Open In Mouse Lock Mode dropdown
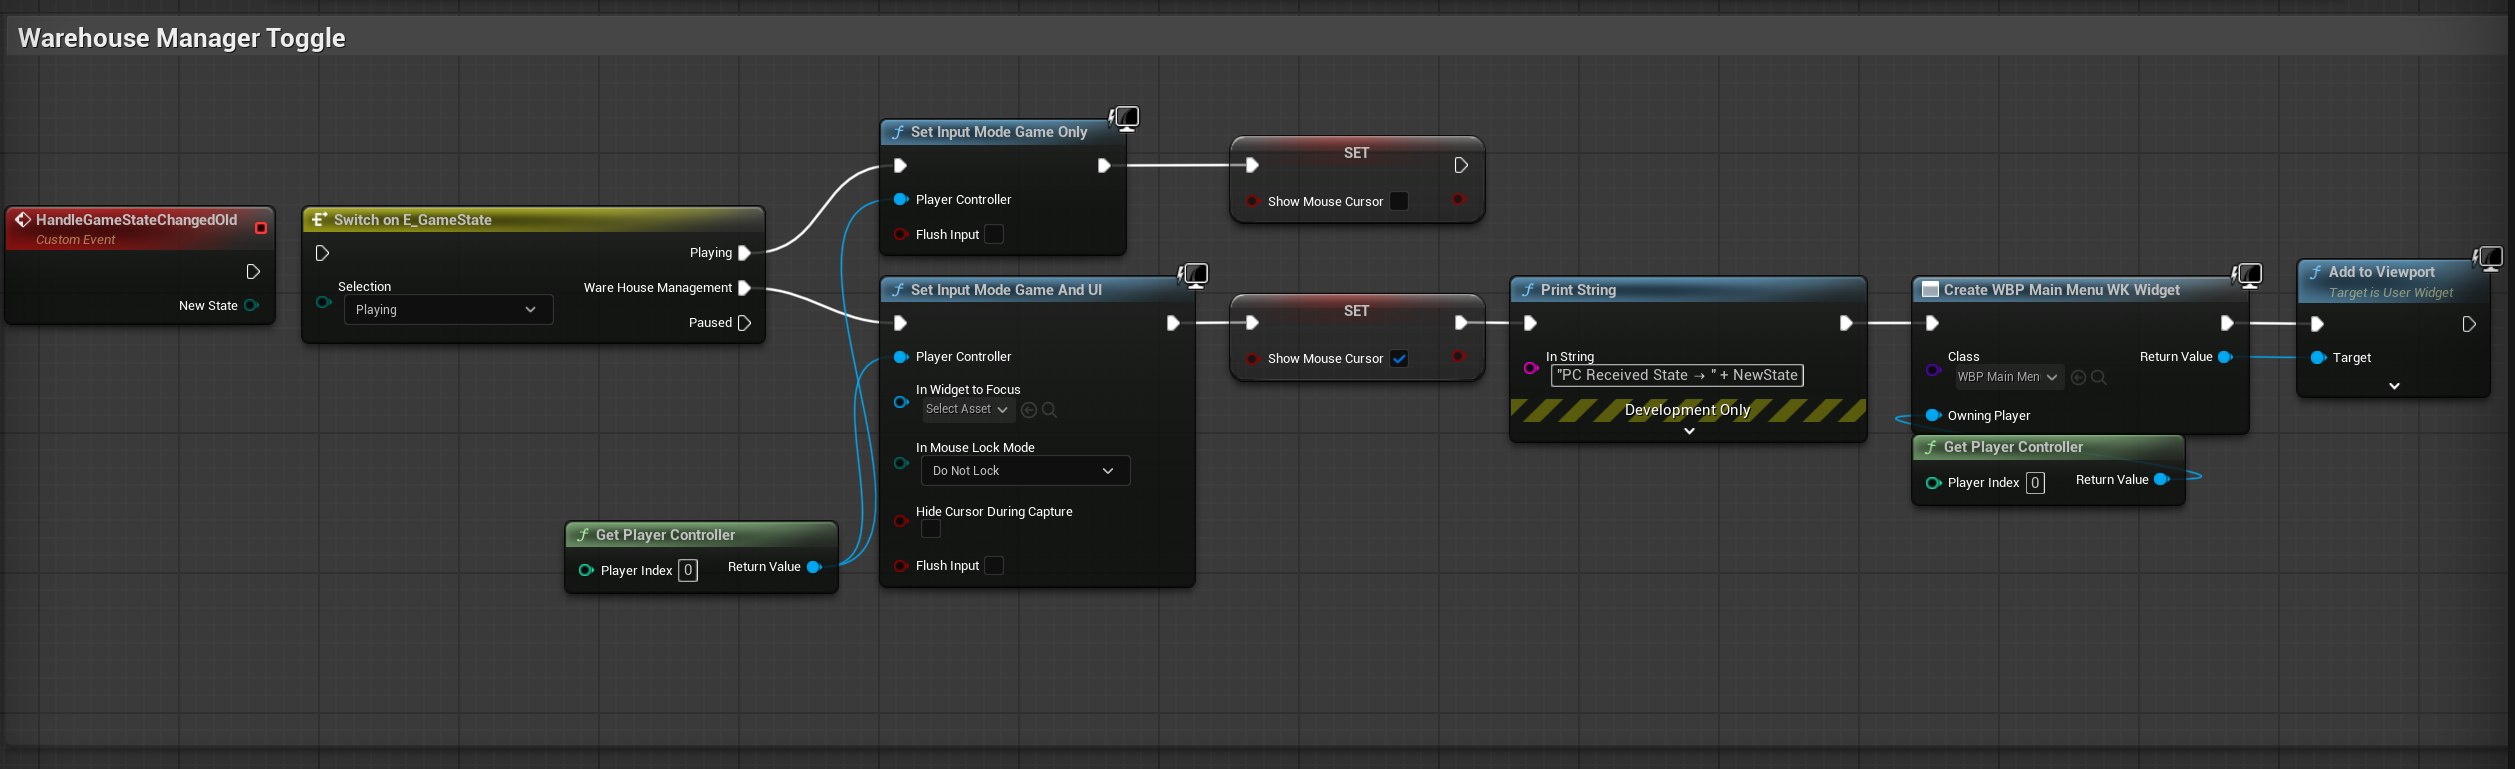This screenshot has height=769, width=2515. 1024,471
